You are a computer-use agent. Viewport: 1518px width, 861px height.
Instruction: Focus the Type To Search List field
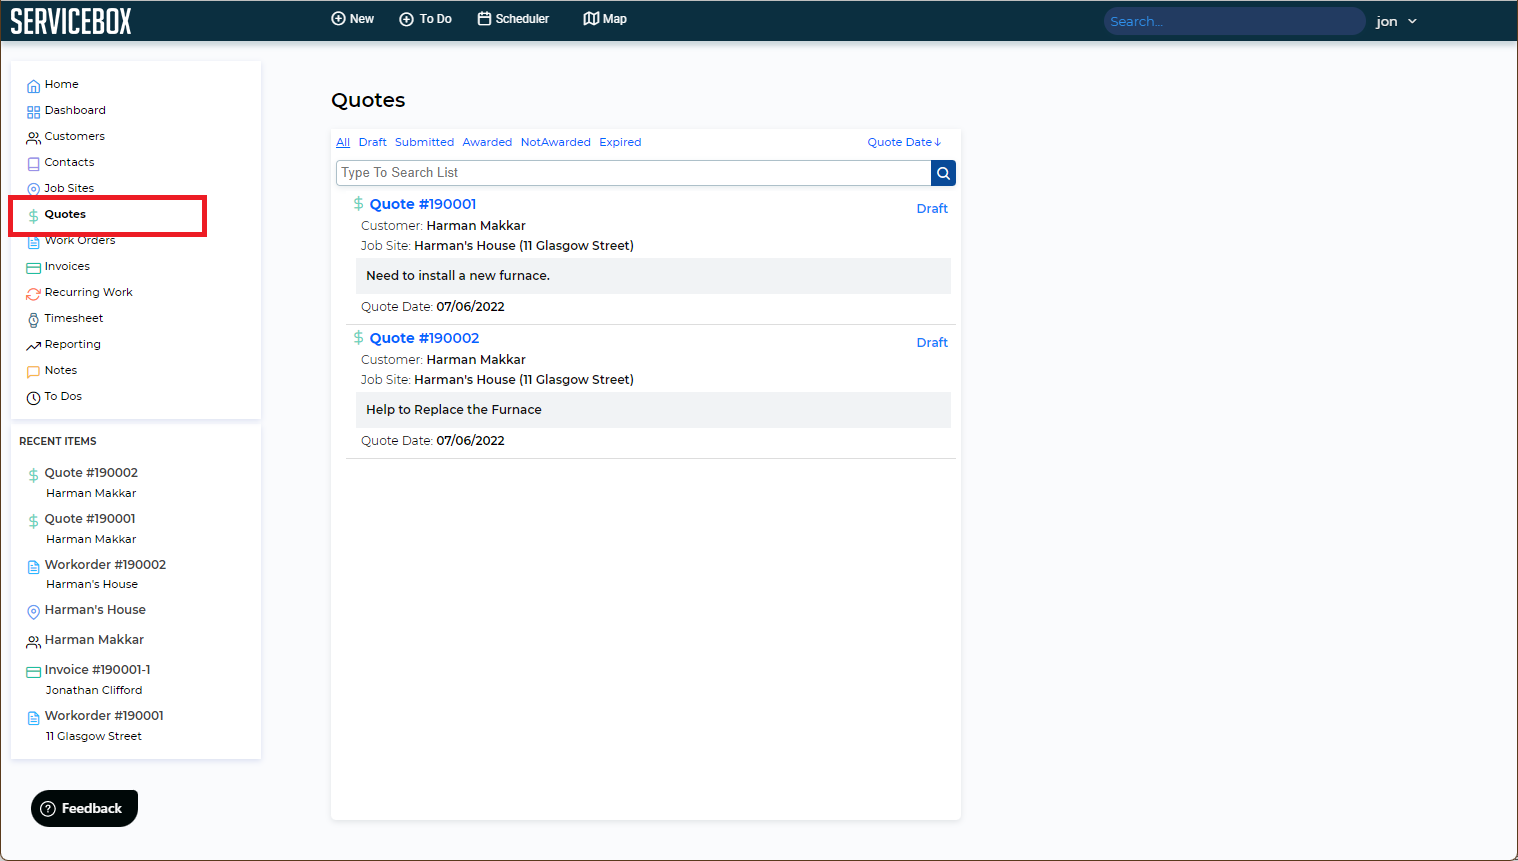point(634,173)
